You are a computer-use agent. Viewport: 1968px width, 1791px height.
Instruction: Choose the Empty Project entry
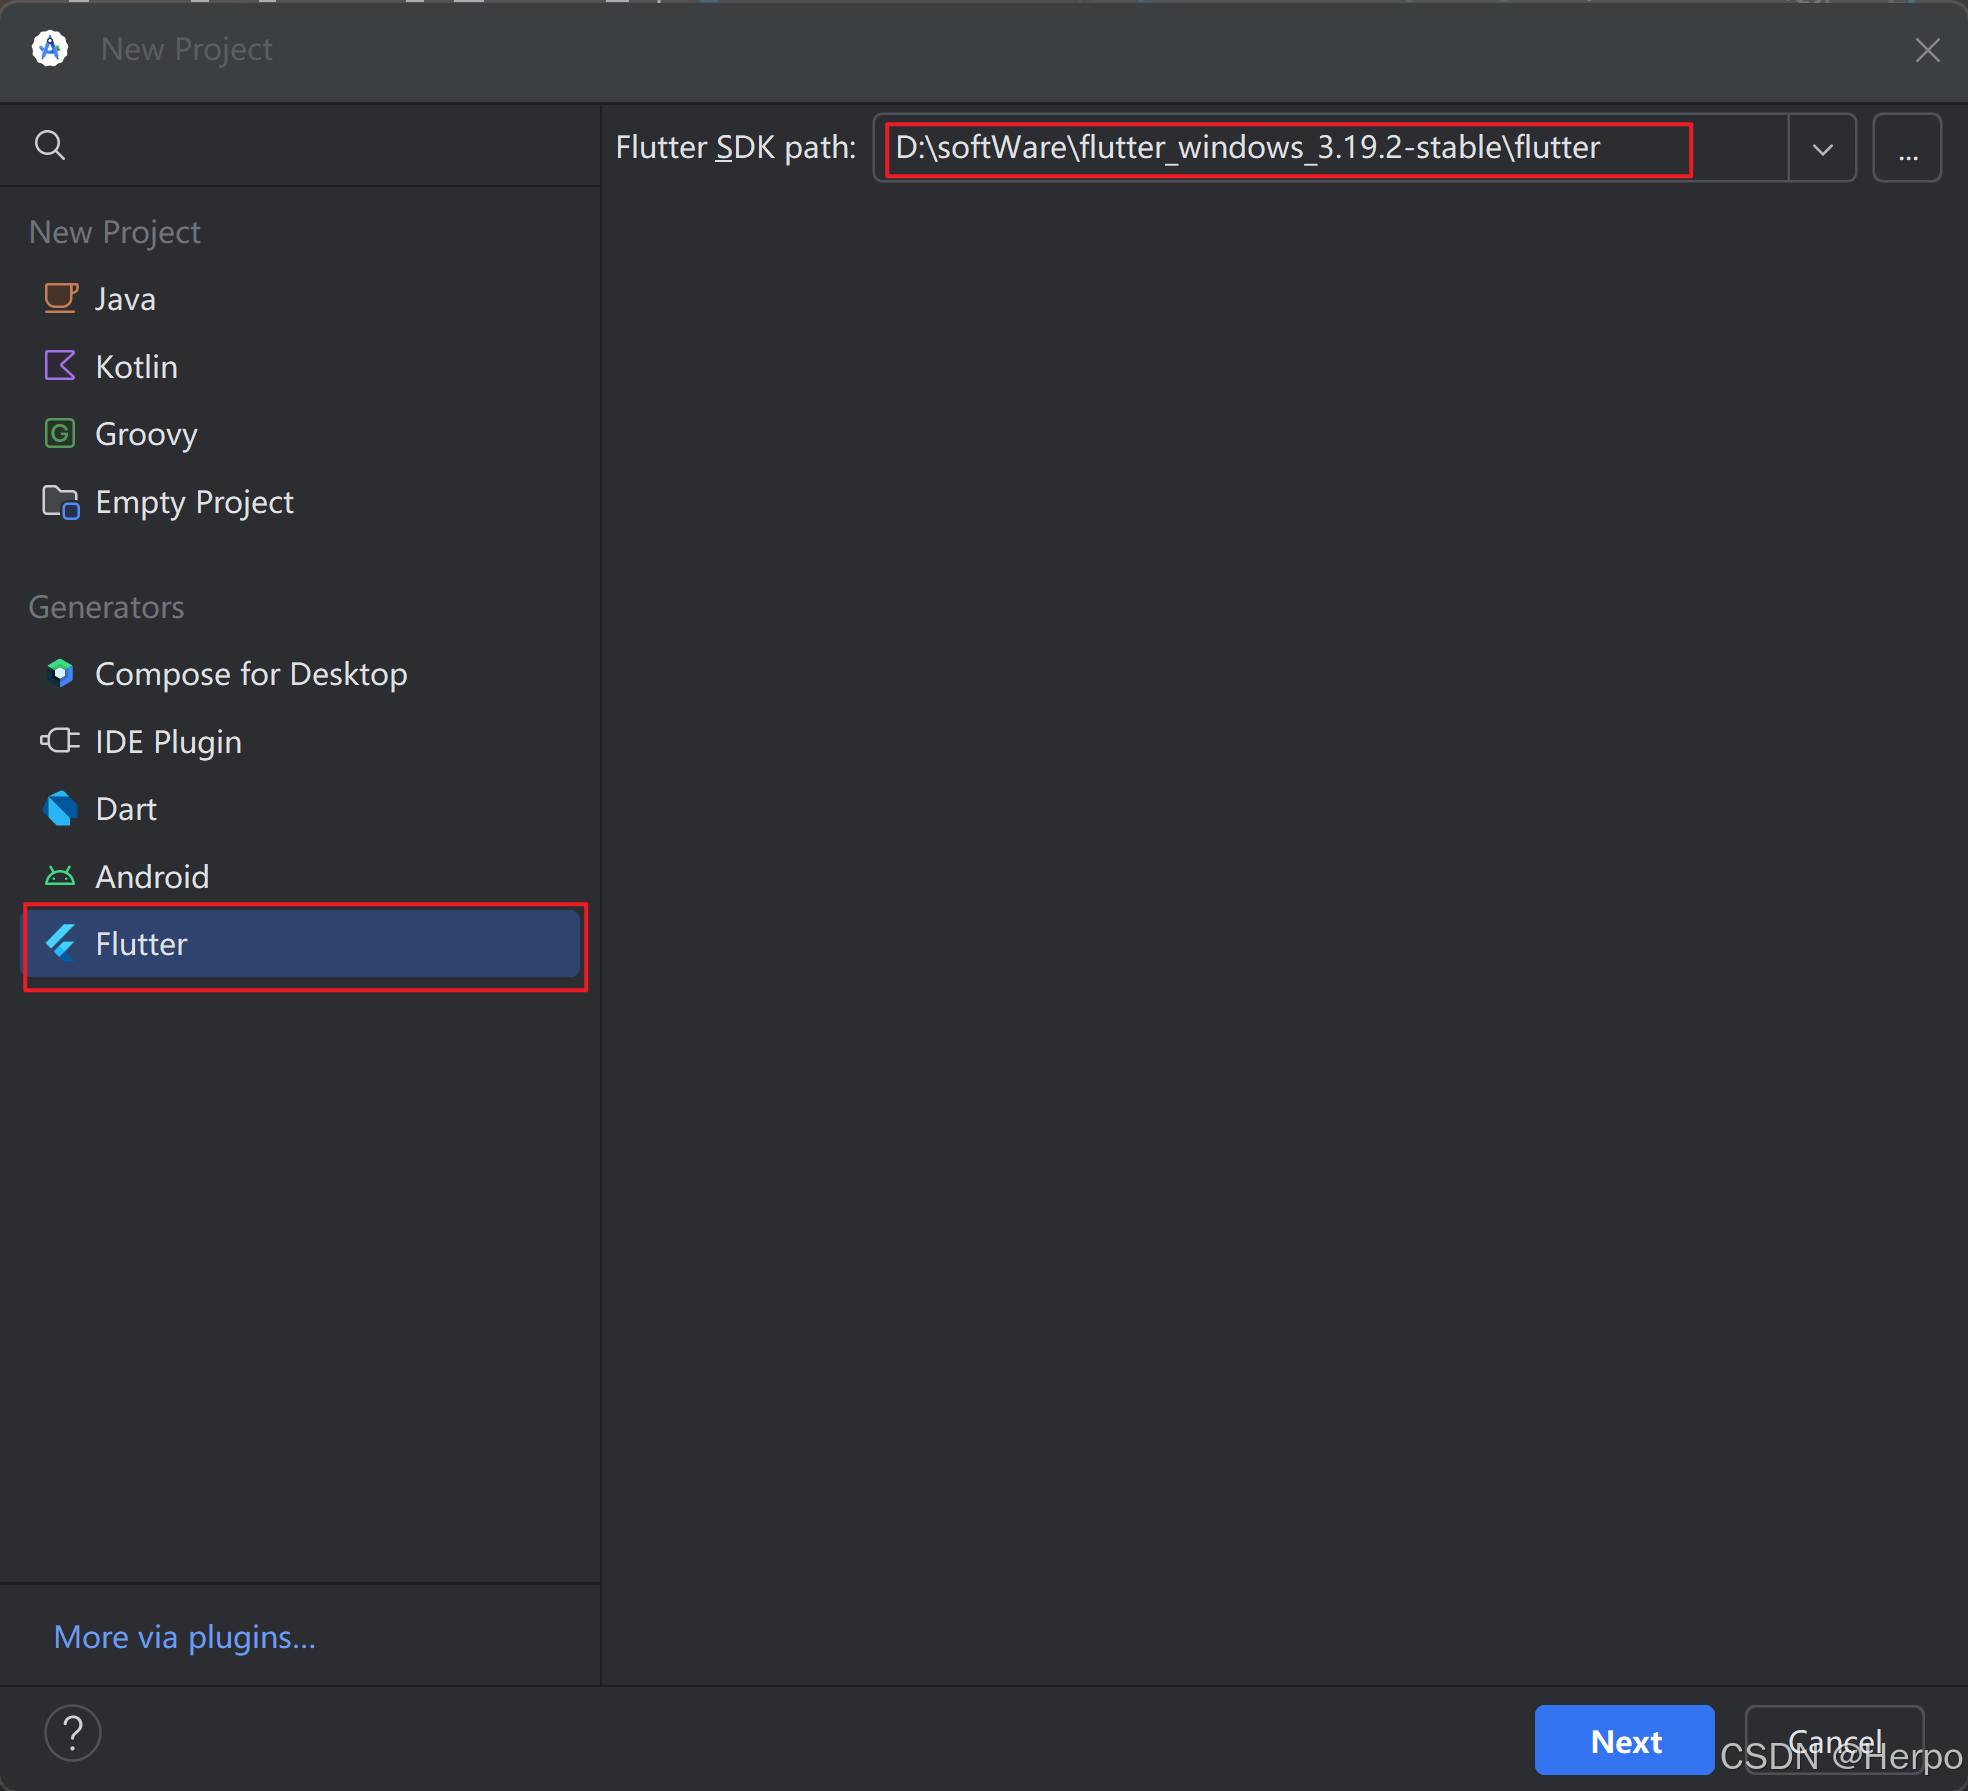pos(194,502)
